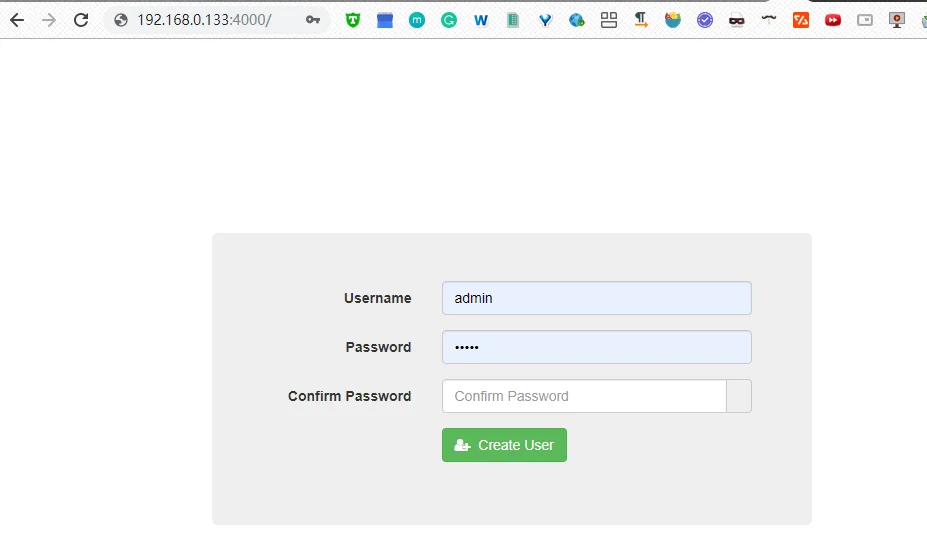Image resolution: width=927 pixels, height=559 pixels.
Task: Click the globe site-info icon in address bar
Action: pyautogui.click(x=121, y=20)
